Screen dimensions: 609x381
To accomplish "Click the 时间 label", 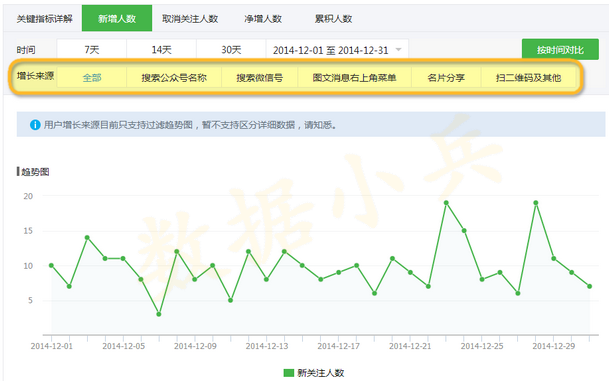I will pos(26,50).
